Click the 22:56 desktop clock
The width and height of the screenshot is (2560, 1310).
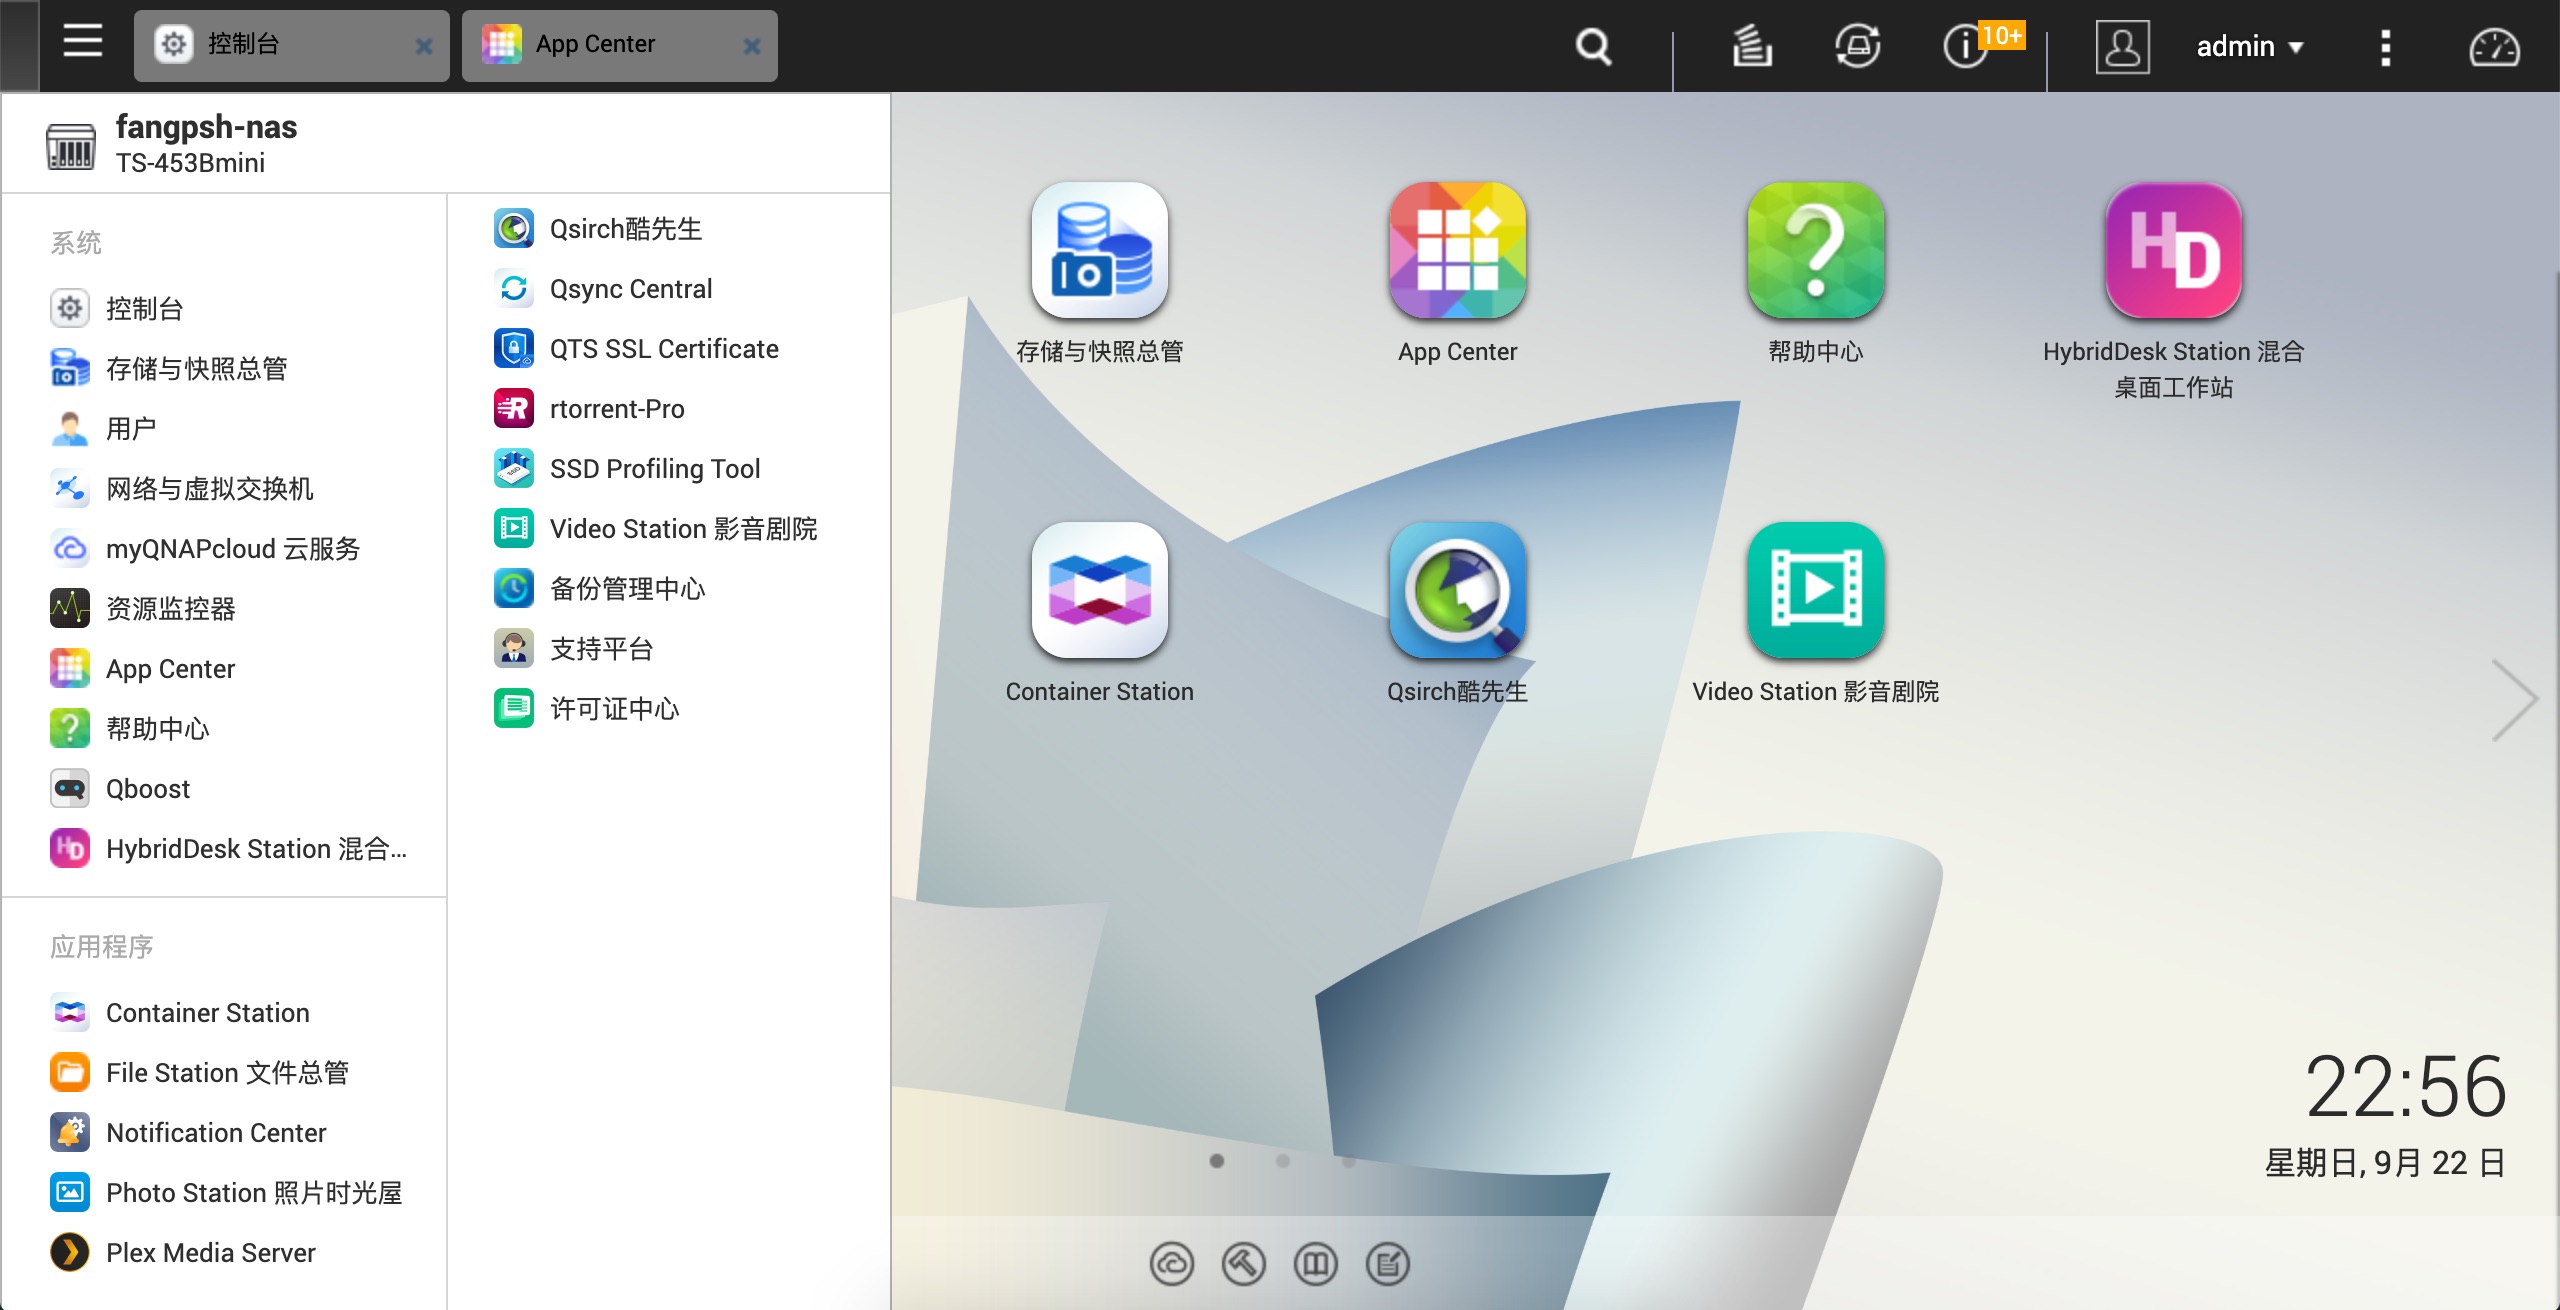pos(2405,1087)
